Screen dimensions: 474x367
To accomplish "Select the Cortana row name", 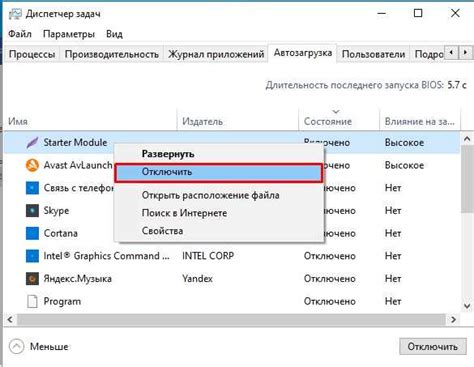I will (61, 233).
